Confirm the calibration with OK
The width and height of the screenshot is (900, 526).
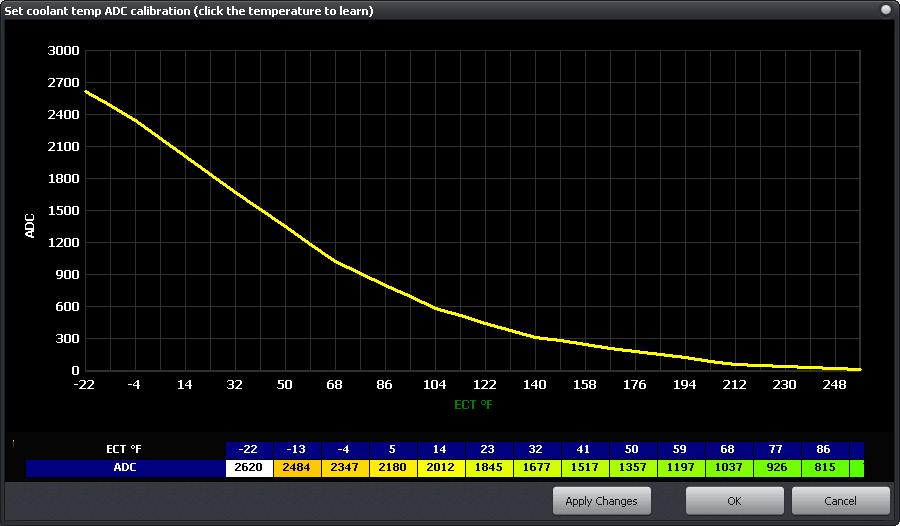click(734, 501)
